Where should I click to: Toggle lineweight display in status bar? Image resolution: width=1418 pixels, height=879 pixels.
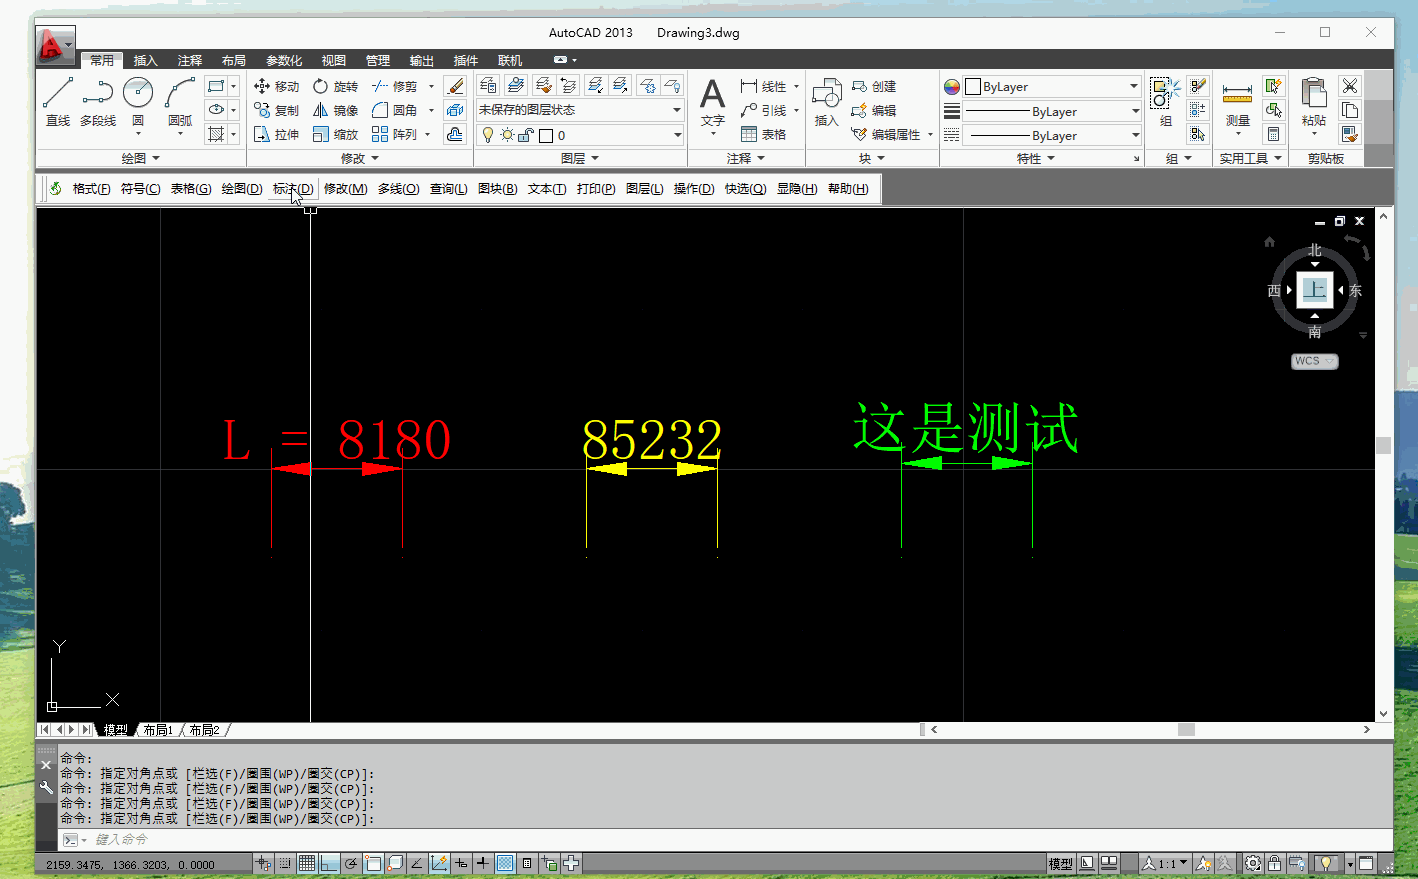[x=483, y=863]
